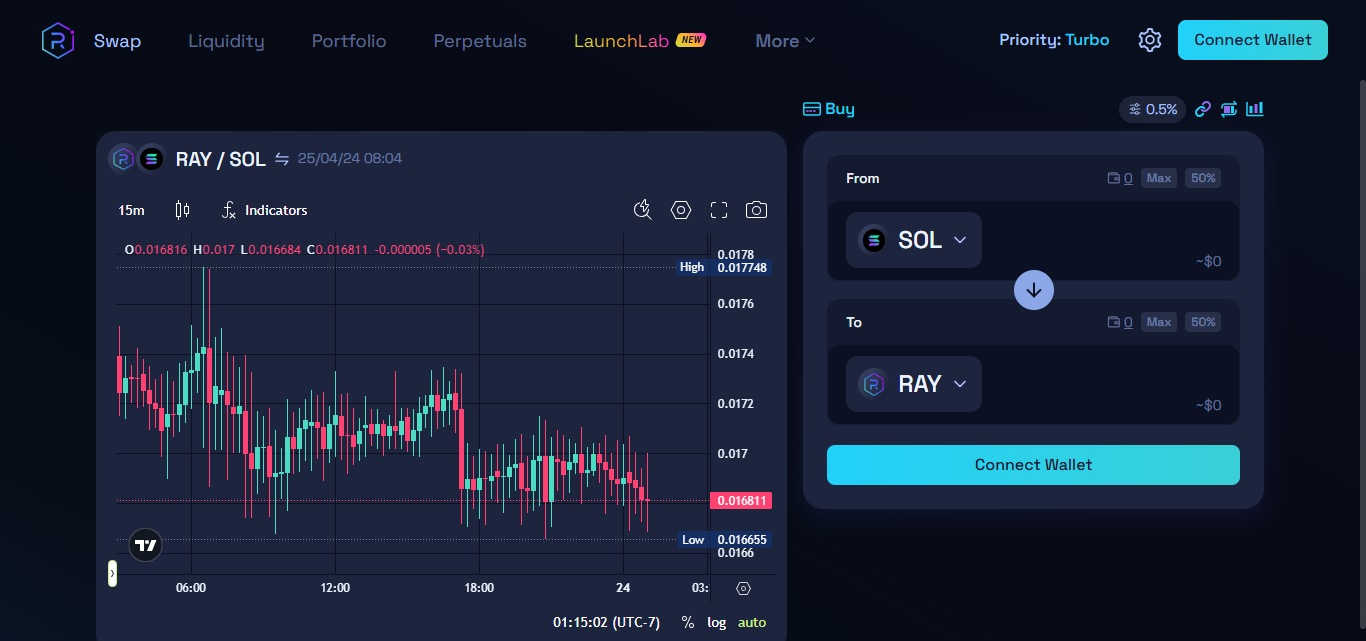The width and height of the screenshot is (1366, 641).
Task: Navigate to Portfolio
Action: click(349, 41)
